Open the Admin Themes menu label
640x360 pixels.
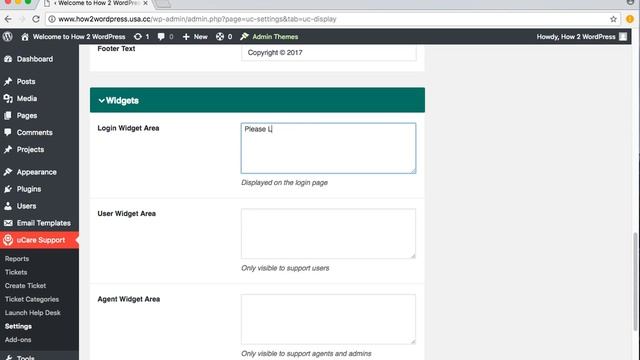275,37
